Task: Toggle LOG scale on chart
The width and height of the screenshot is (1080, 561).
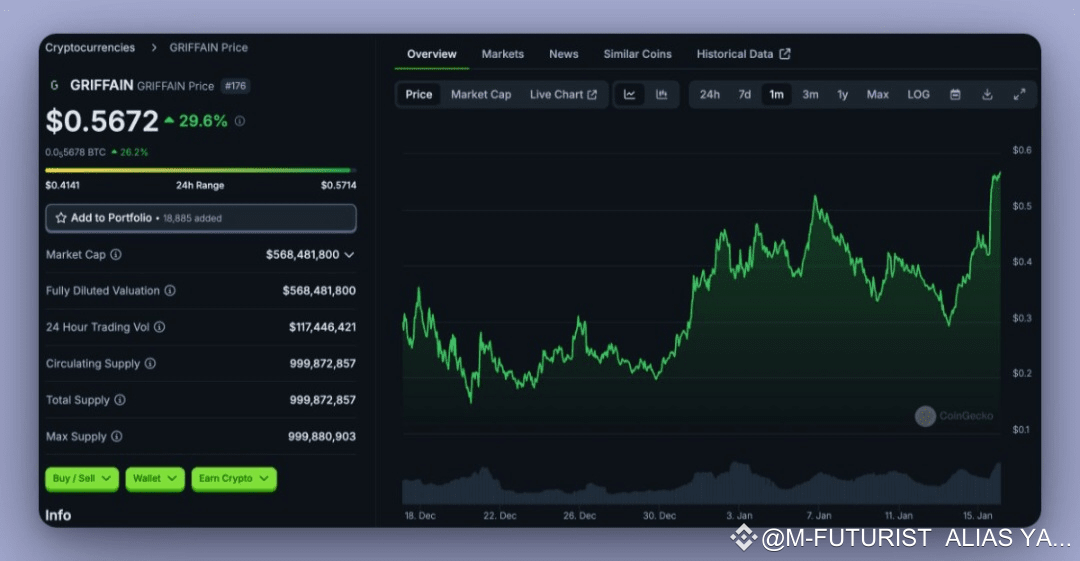Action: (x=918, y=94)
